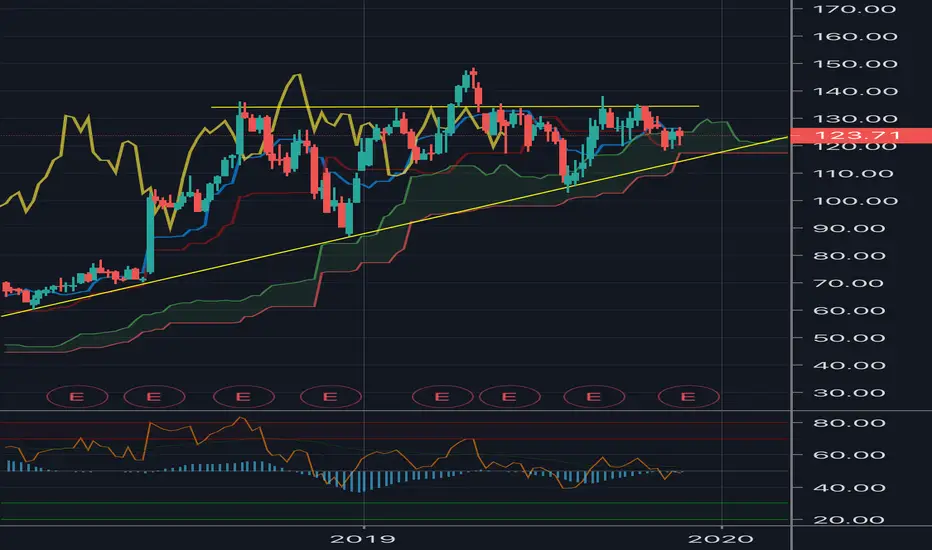This screenshot has height=550, width=932.
Task: Click the 50.00 price axis label
Action: (x=849, y=338)
